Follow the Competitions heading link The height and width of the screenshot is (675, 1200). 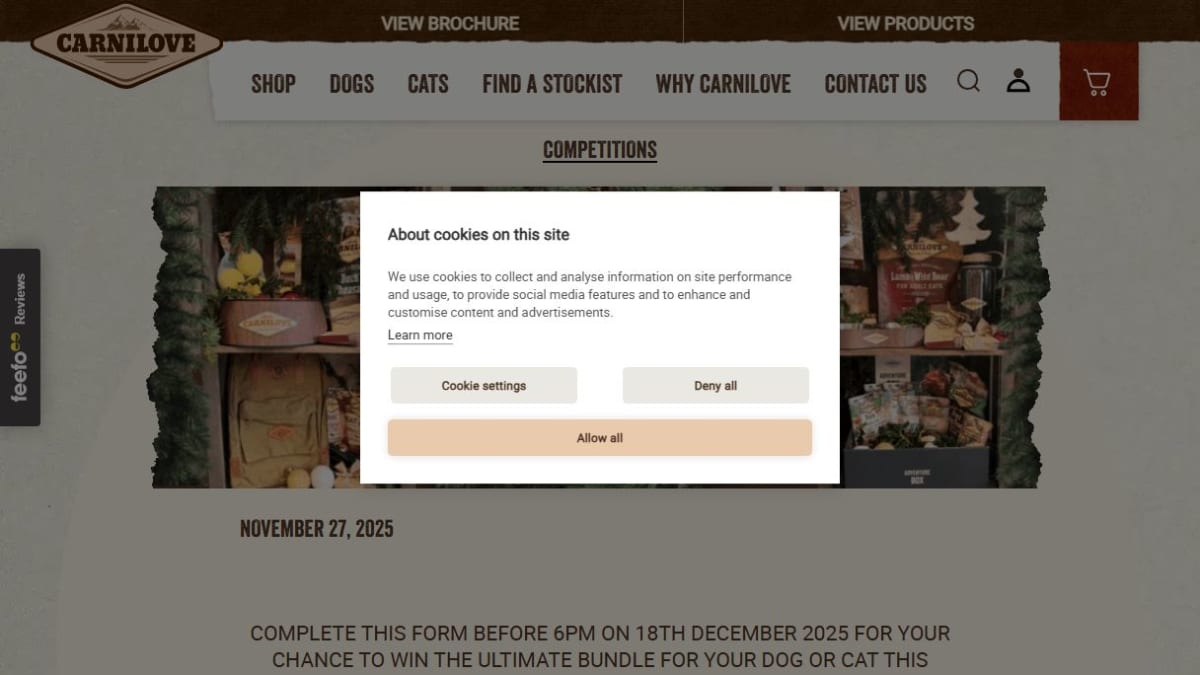600,150
